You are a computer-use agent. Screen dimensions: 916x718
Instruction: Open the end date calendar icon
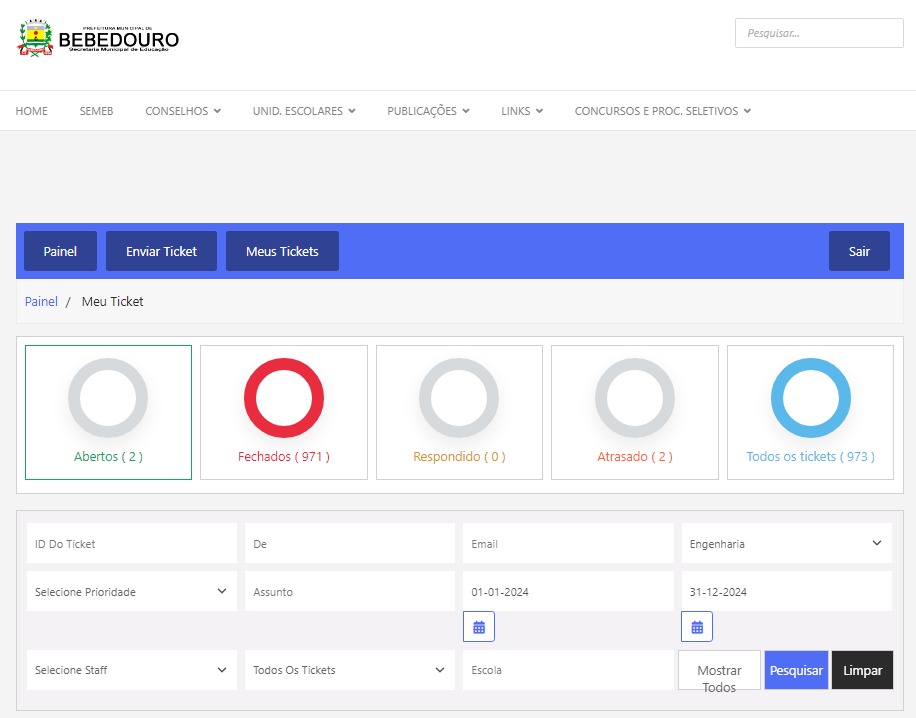[x=697, y=627]
